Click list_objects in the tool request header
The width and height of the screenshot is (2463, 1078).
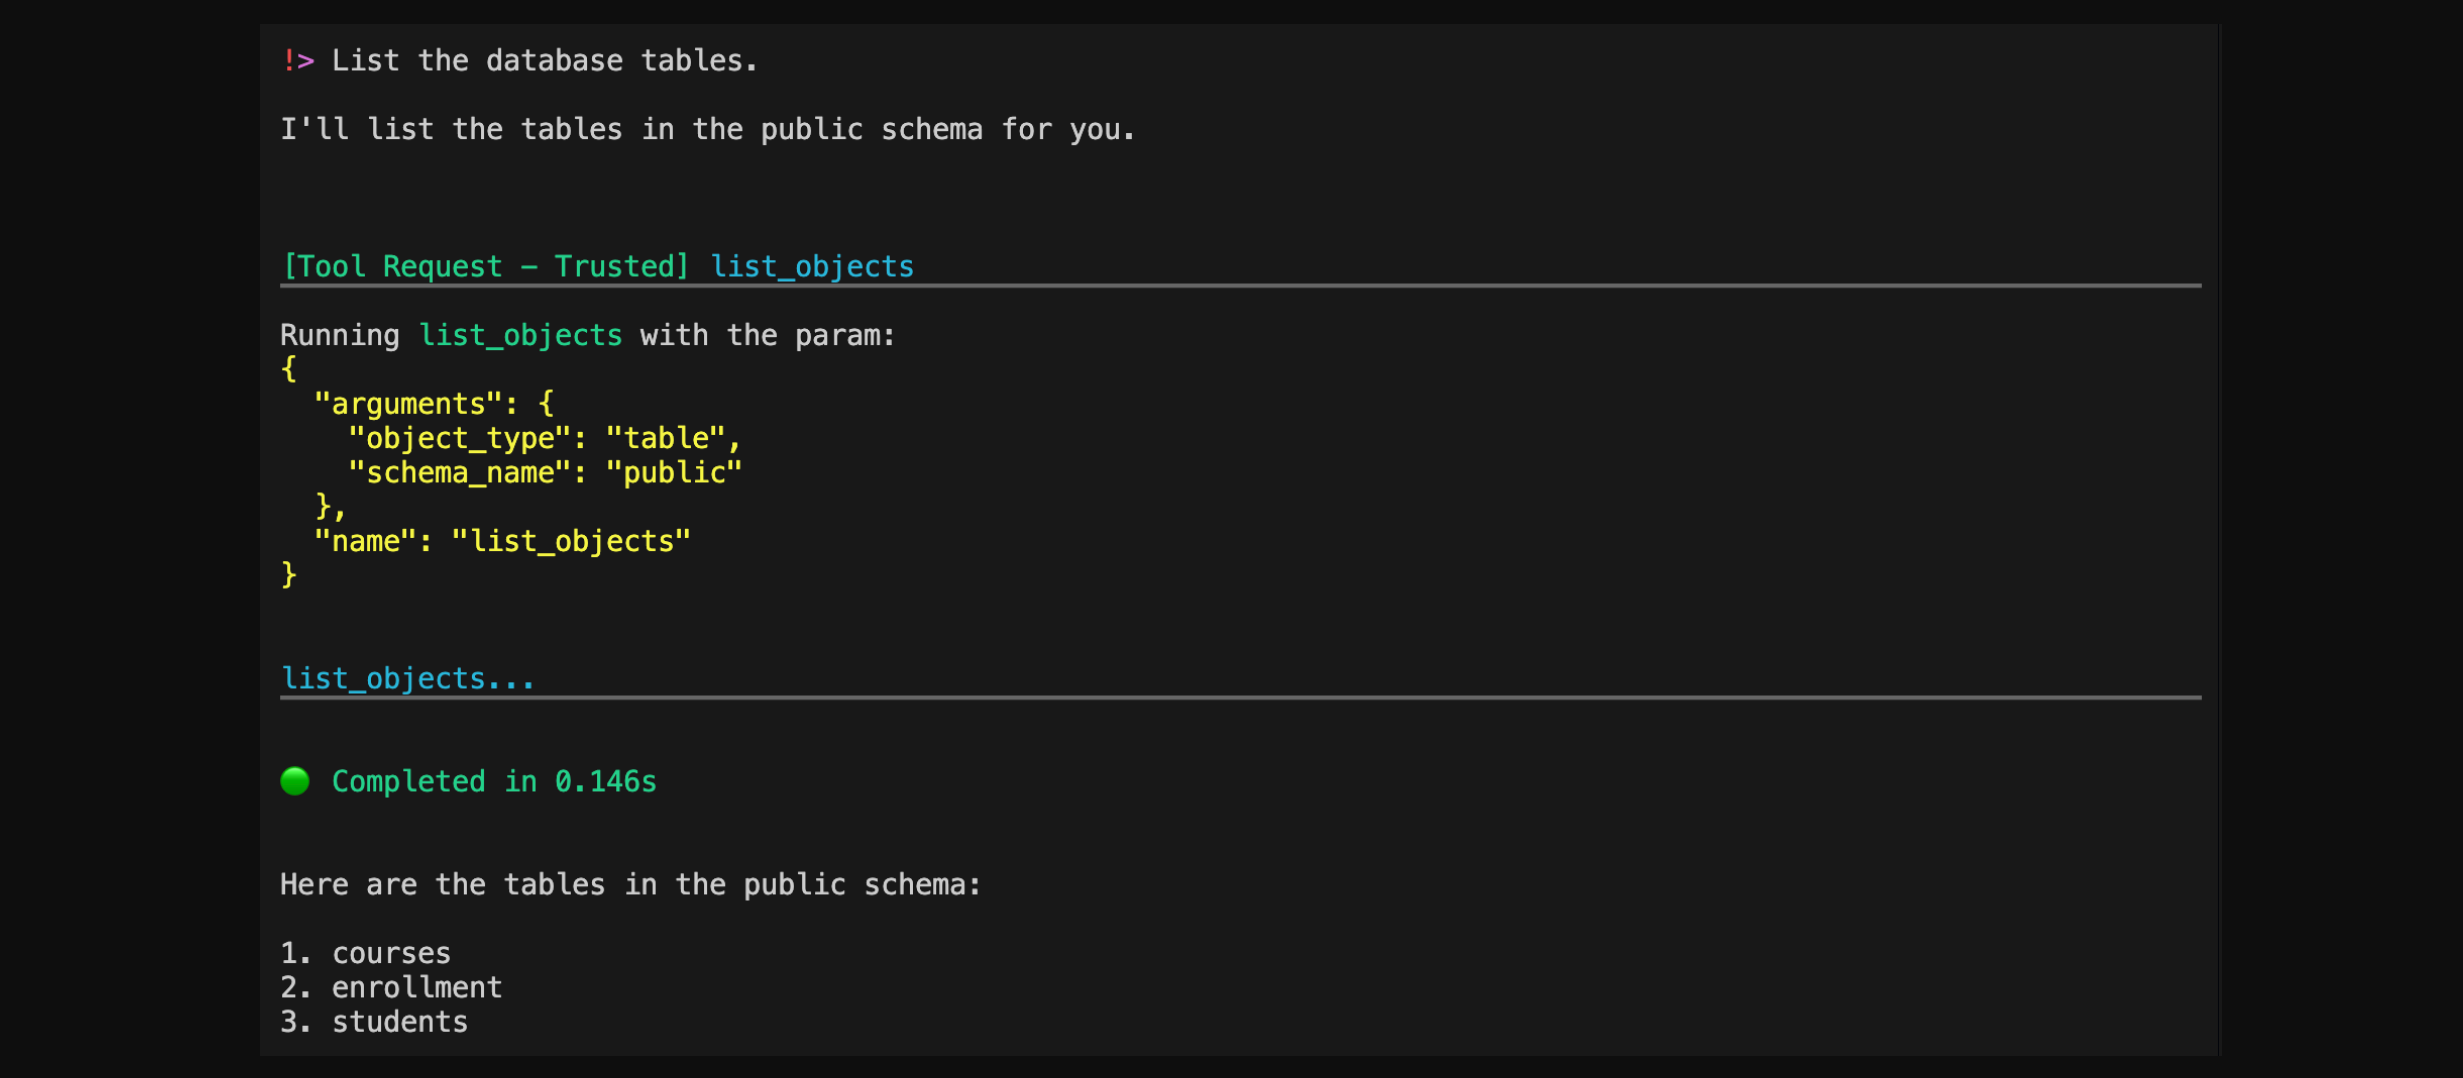coord(812,266)
